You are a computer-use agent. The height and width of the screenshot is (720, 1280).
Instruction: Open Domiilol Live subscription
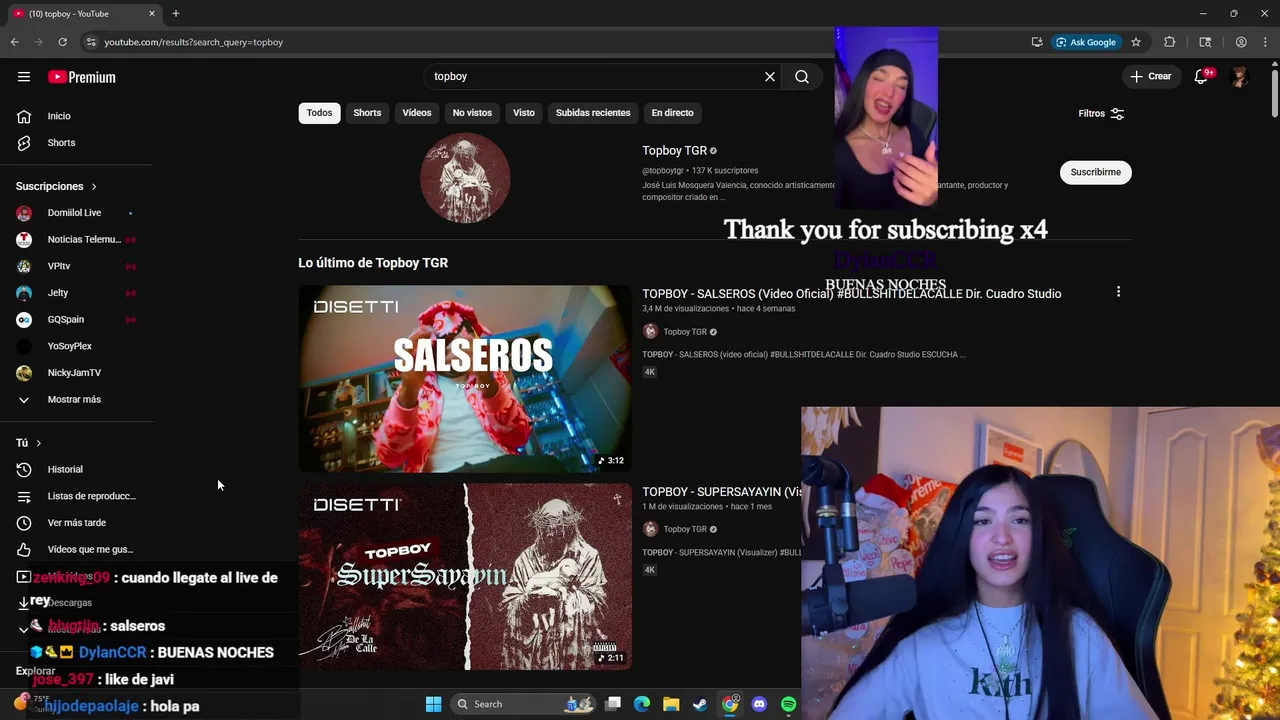[76, 213]
